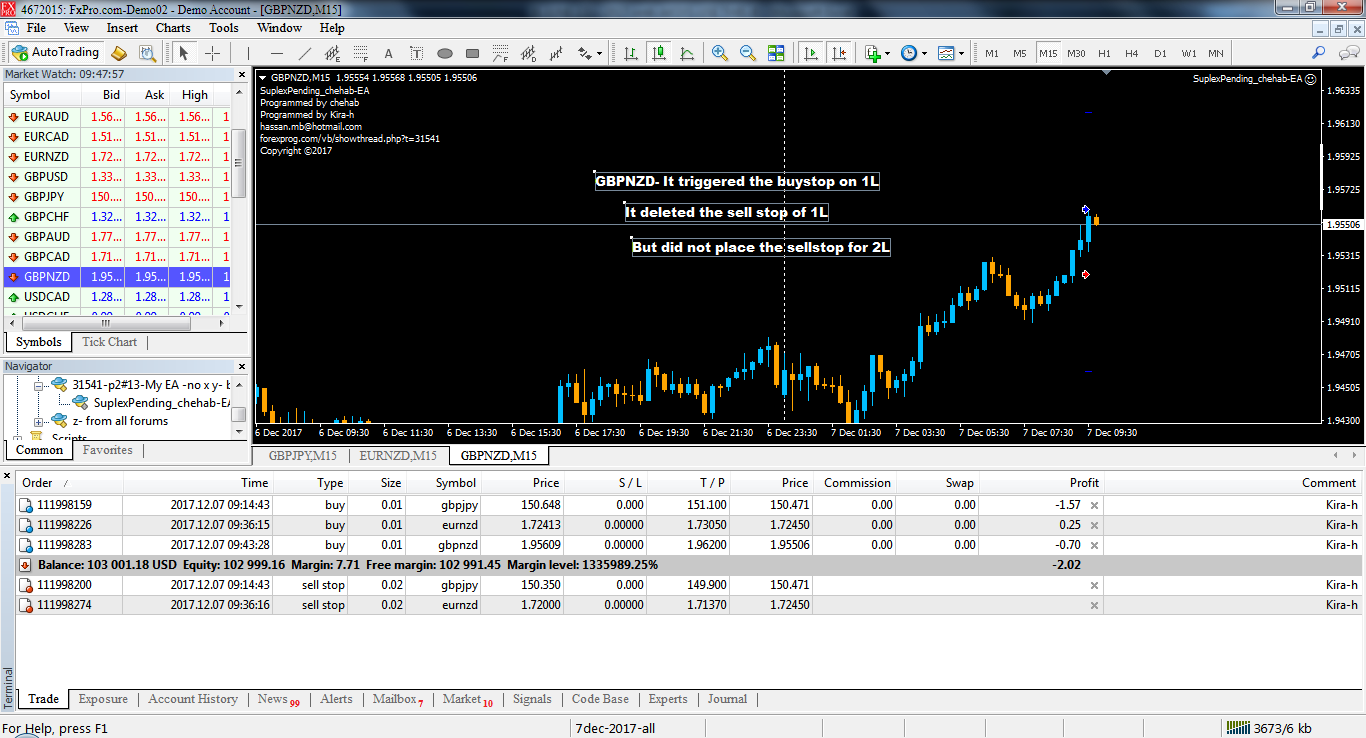
Task: Select the arrow cursor tool
Action: 184,53
